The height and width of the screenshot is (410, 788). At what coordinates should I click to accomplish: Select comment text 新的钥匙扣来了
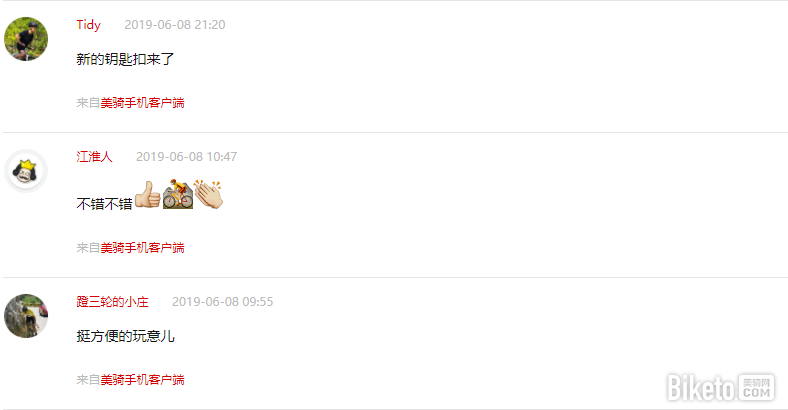[125, 59]
